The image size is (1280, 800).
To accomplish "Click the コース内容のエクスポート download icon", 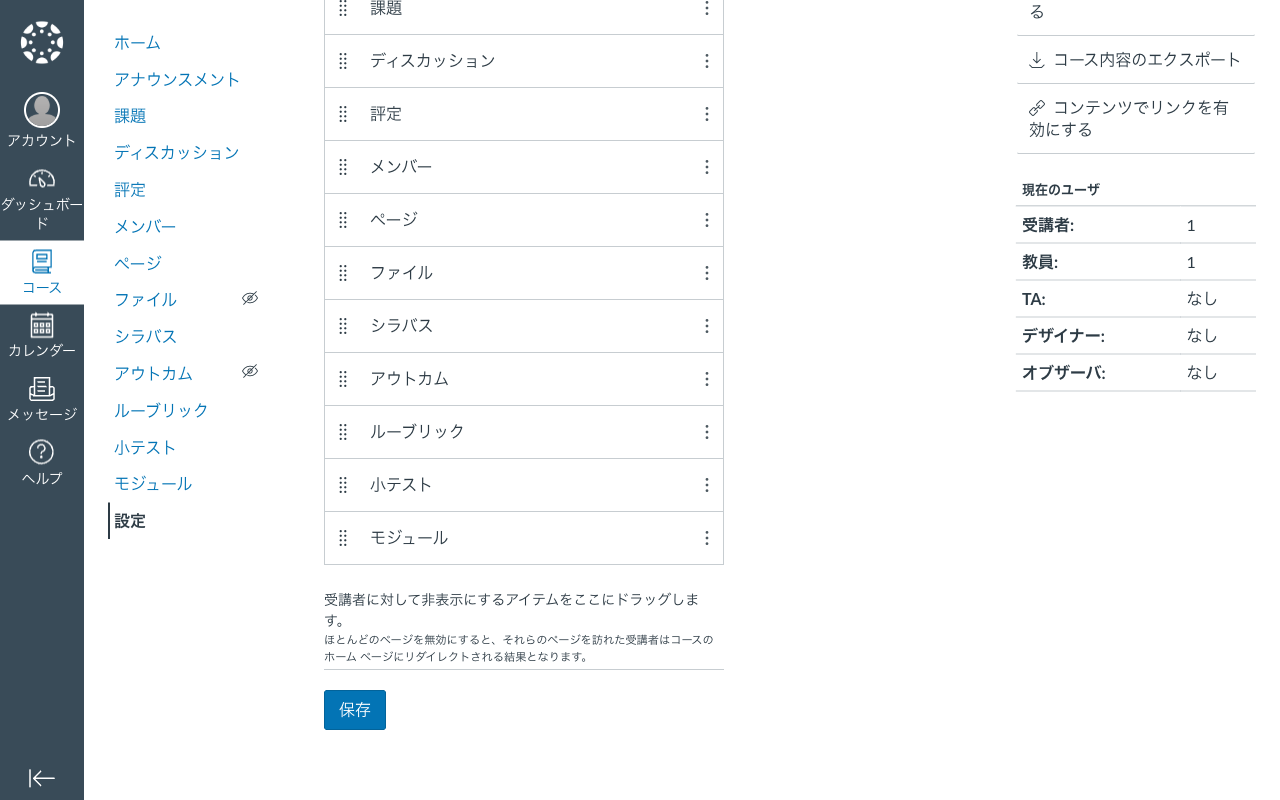I will click(1035, 61).
